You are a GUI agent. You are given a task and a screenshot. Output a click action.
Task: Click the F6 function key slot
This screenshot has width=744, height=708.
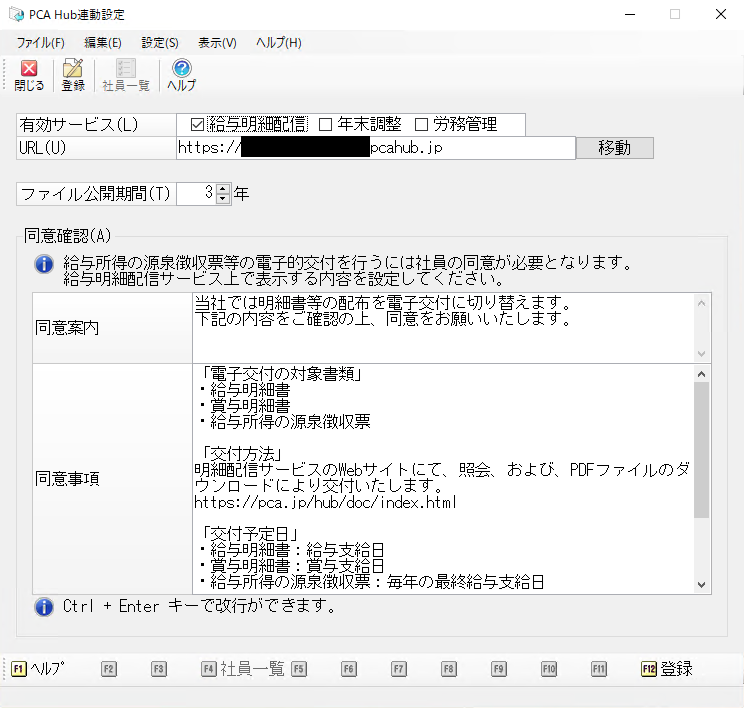pyautogui.click(x=349, y=669)
